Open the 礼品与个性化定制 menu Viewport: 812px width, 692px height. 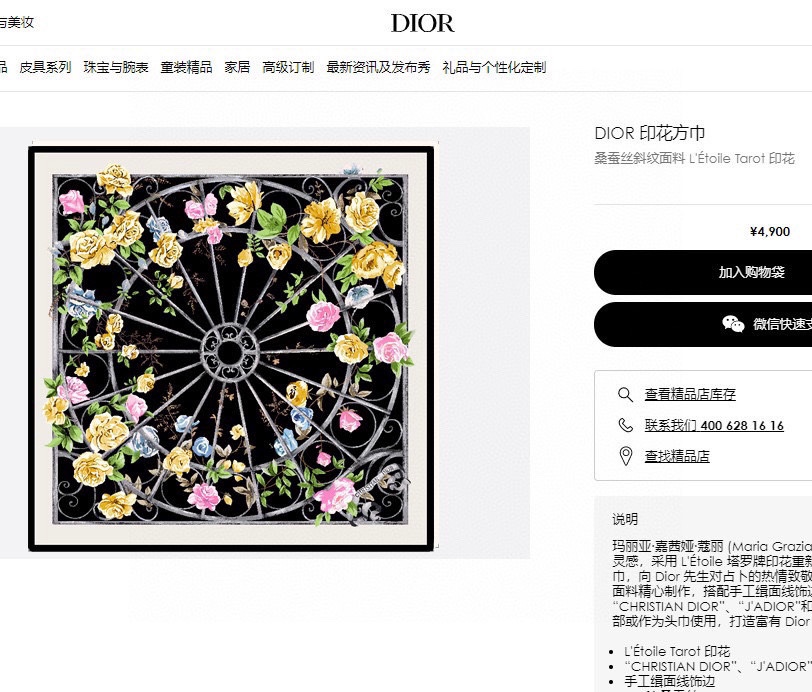tap(494, 67)
